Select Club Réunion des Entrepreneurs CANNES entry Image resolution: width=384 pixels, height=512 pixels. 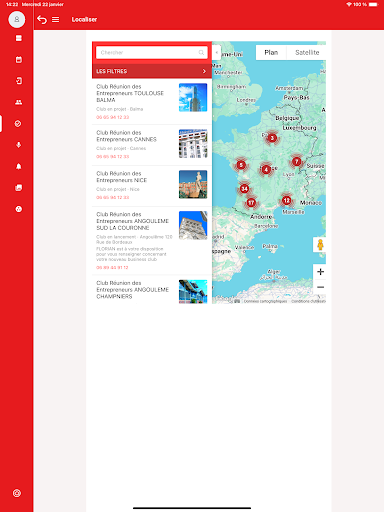click(x=152, y=145)
